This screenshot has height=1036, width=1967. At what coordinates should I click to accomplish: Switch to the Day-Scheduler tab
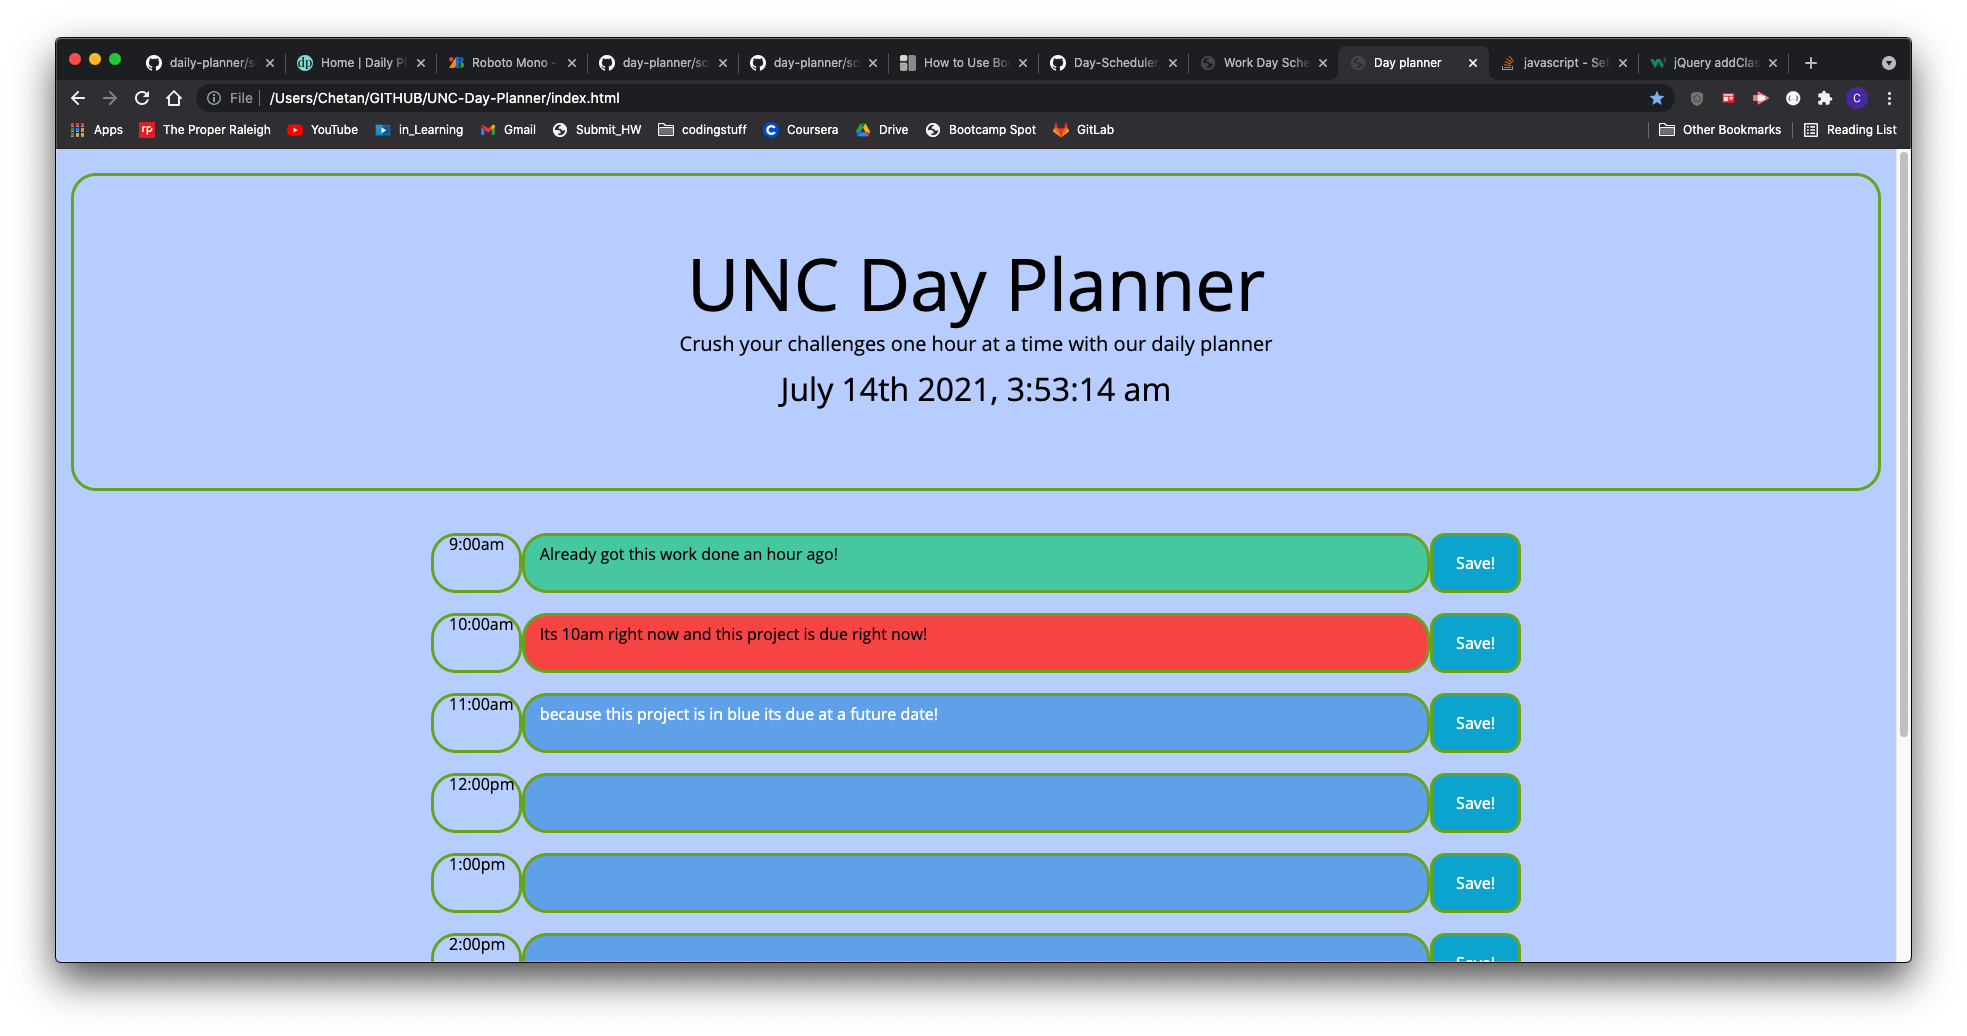(x=1113, y=62)
